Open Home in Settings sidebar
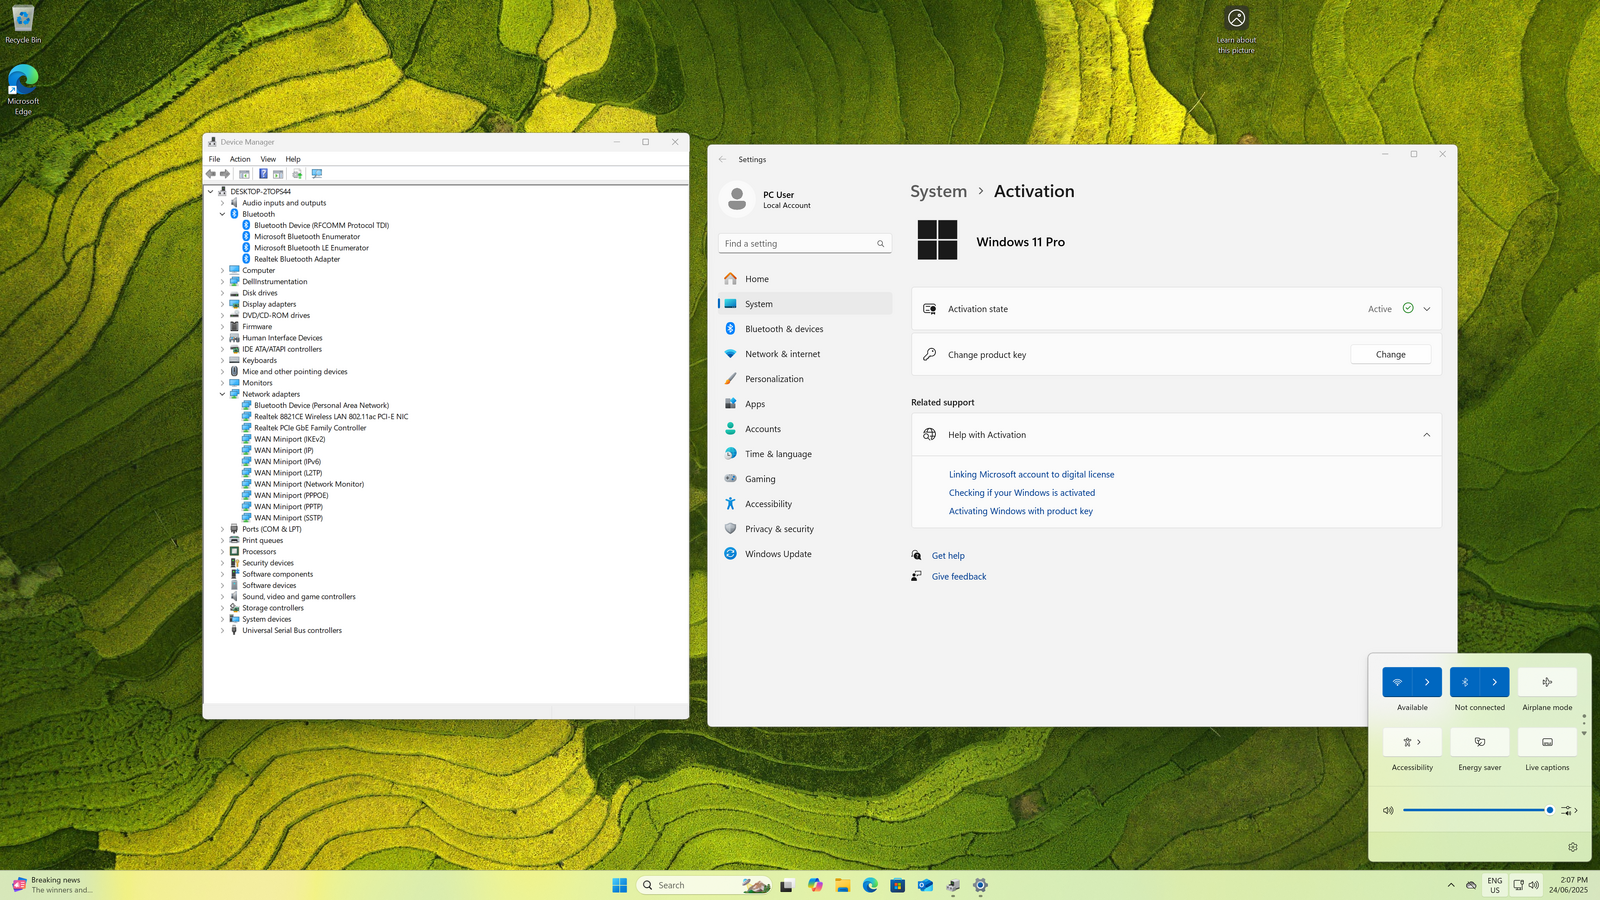Image resolution: width=1600 pixels, height=900 pixels. 805,279
